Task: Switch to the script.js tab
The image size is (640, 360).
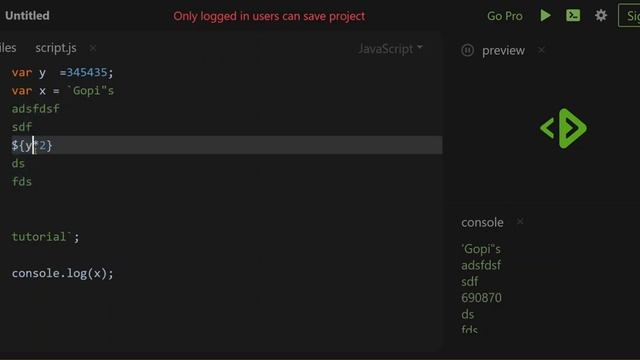Action: 56,48
